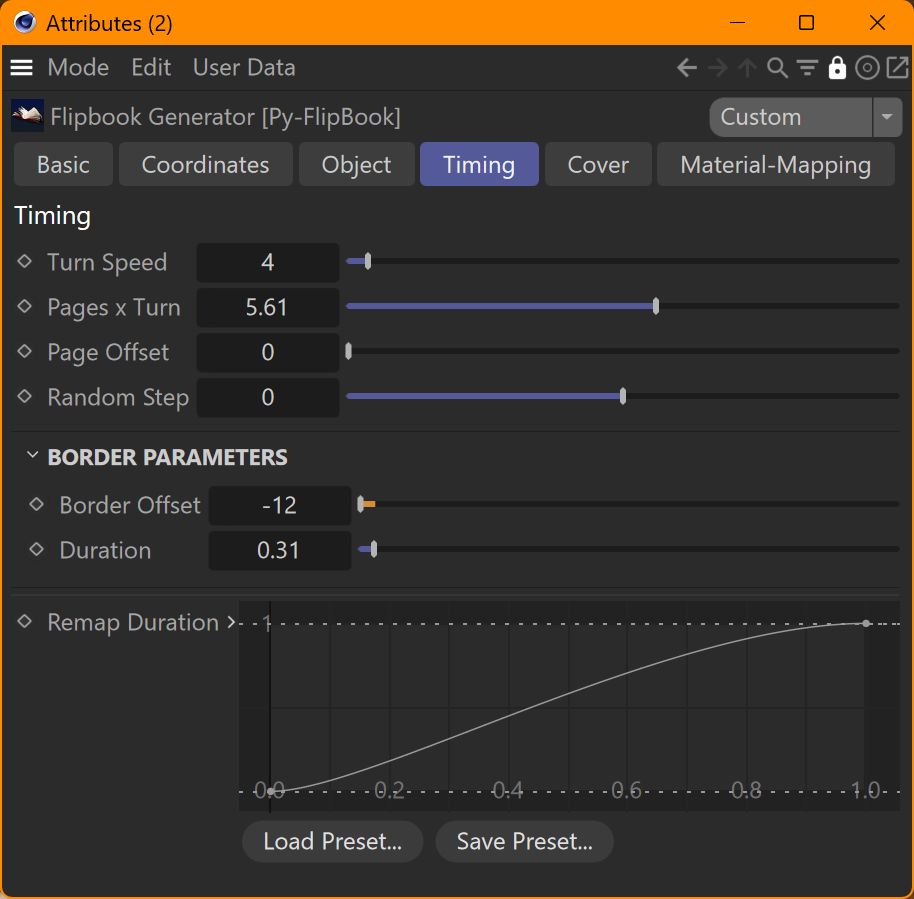Screen dimensions: 914x899
Task: Toggle the lock icon
Action: (x=837, y=68)
